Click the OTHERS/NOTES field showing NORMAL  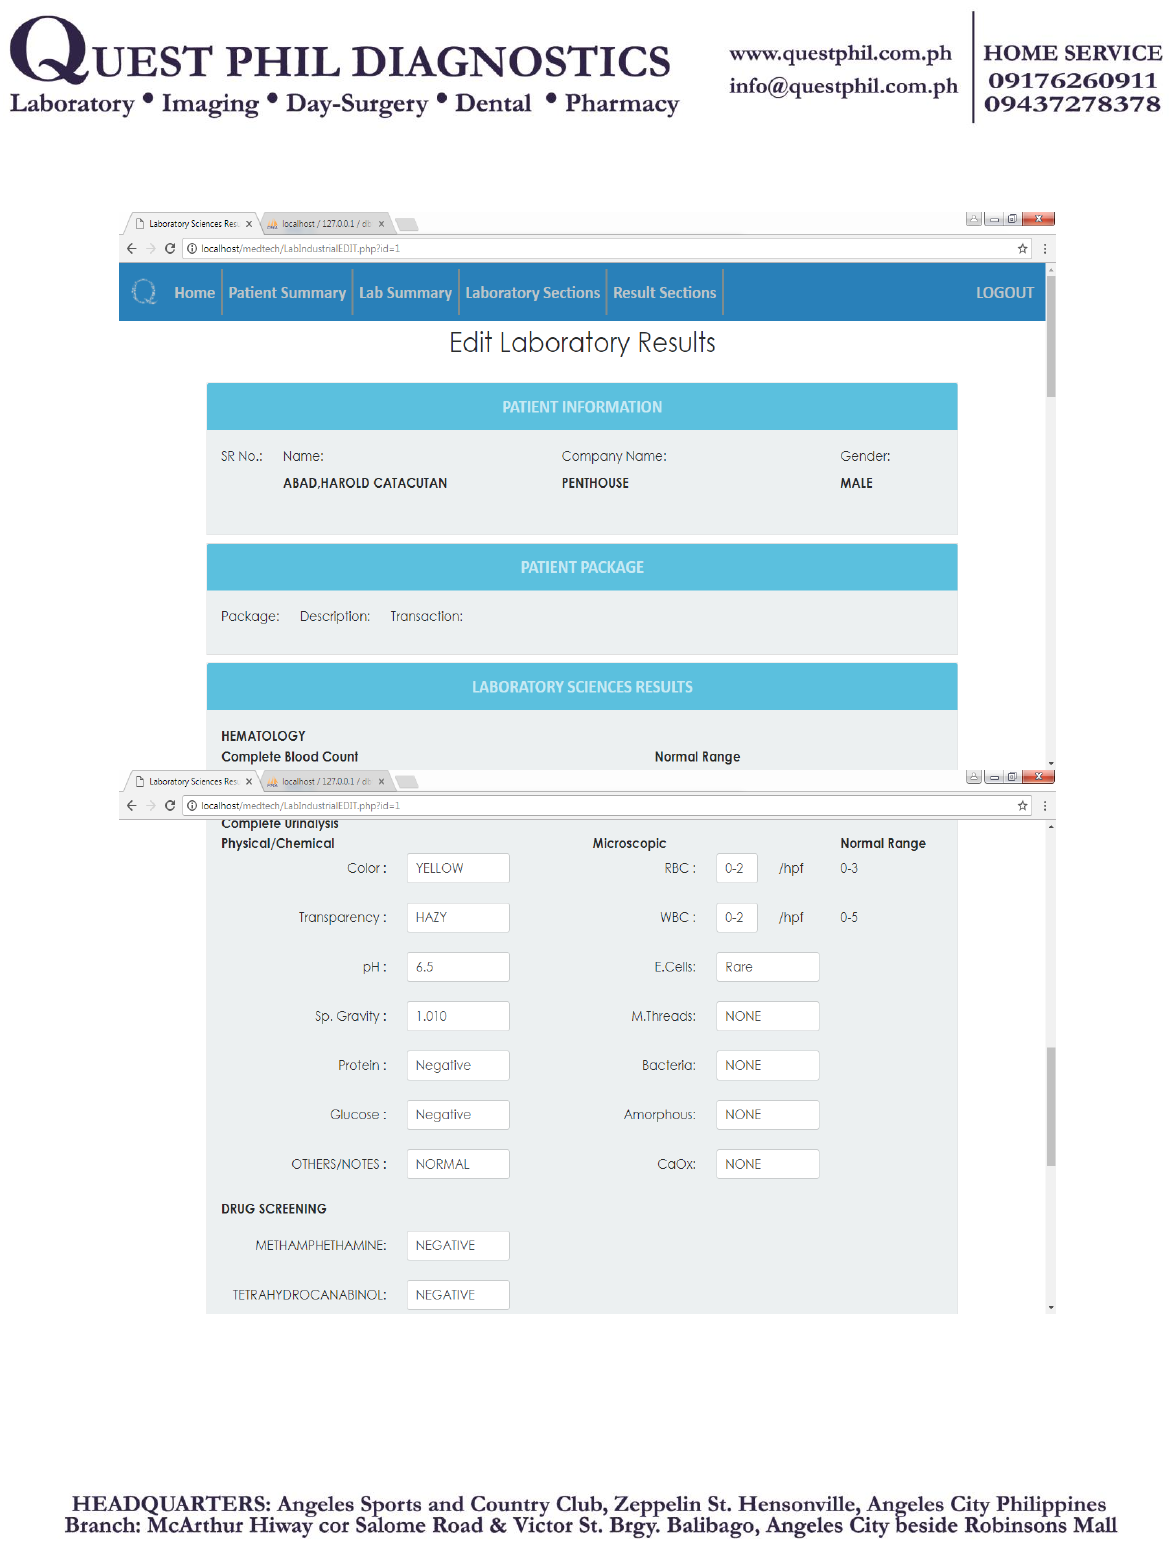pos(458,1164)
